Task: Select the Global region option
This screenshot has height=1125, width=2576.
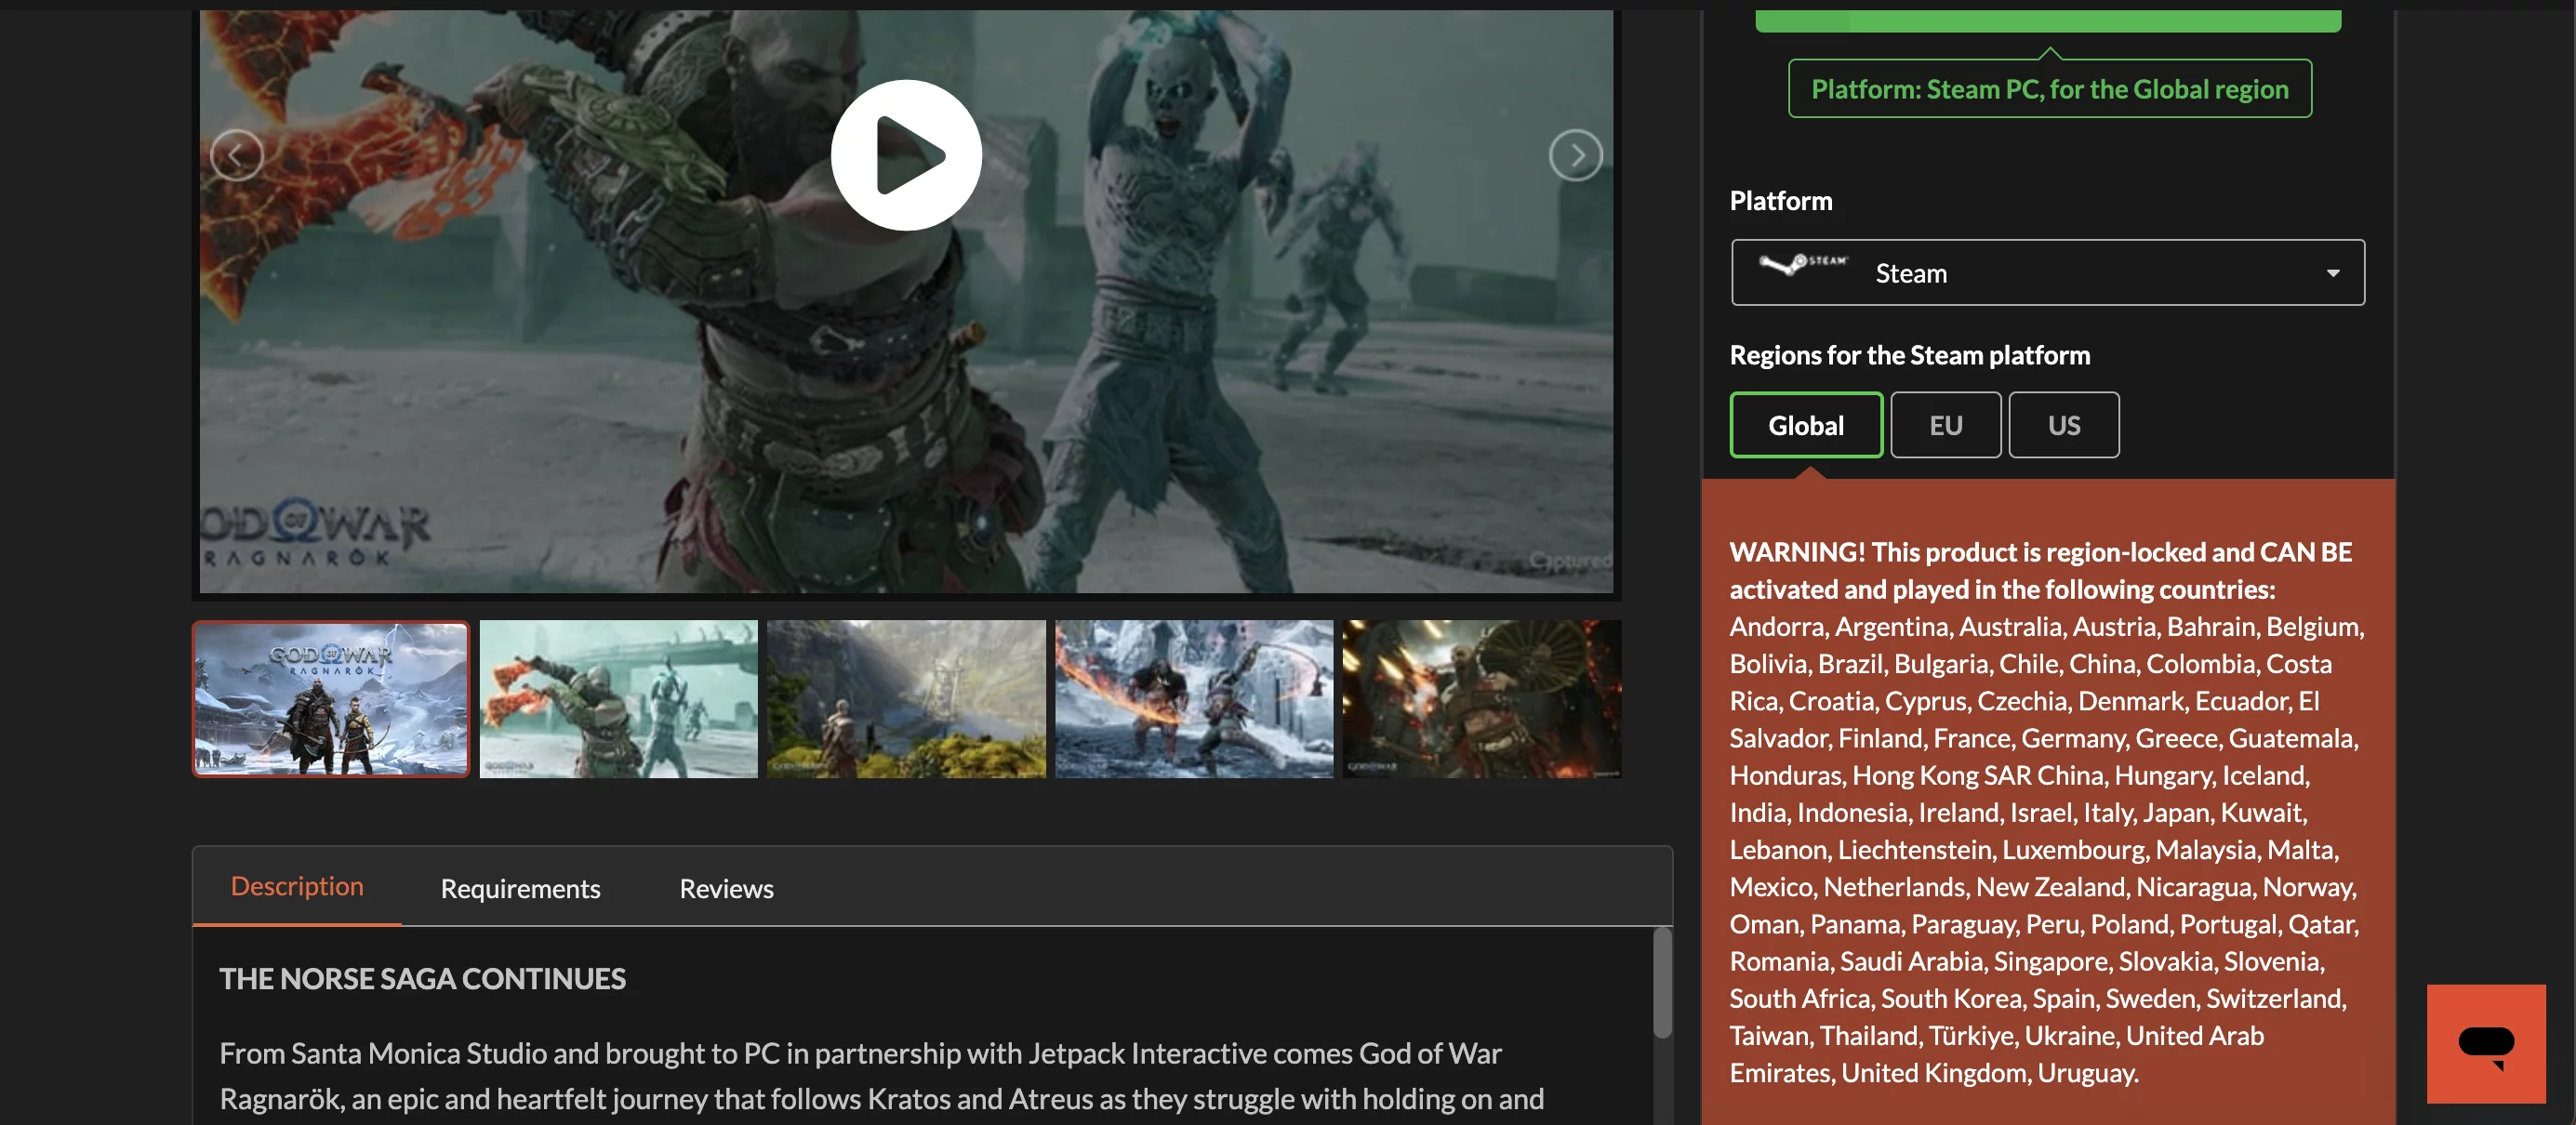Action: [1805, 425]
